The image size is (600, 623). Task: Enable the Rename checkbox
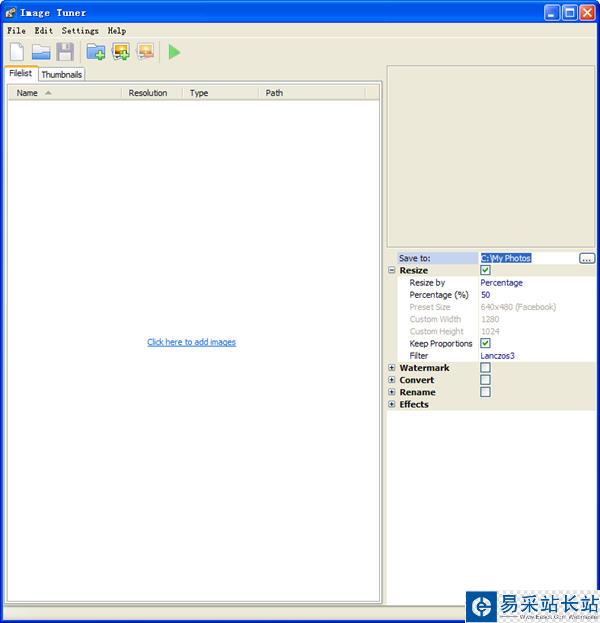[x=485, y=392]
